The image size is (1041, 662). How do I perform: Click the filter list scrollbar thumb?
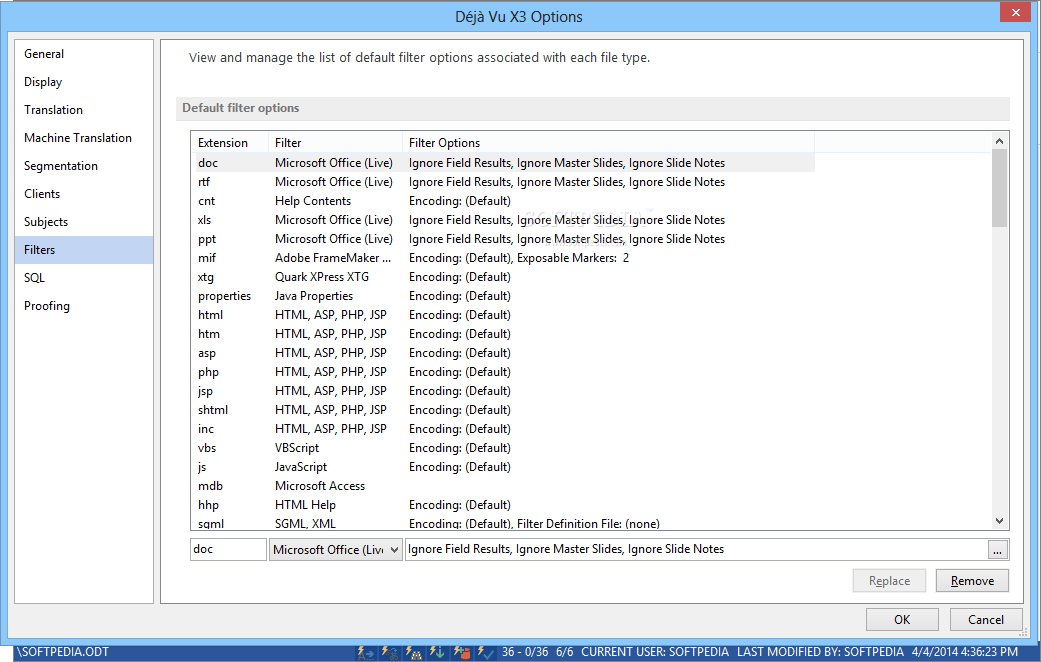[999, 188]
